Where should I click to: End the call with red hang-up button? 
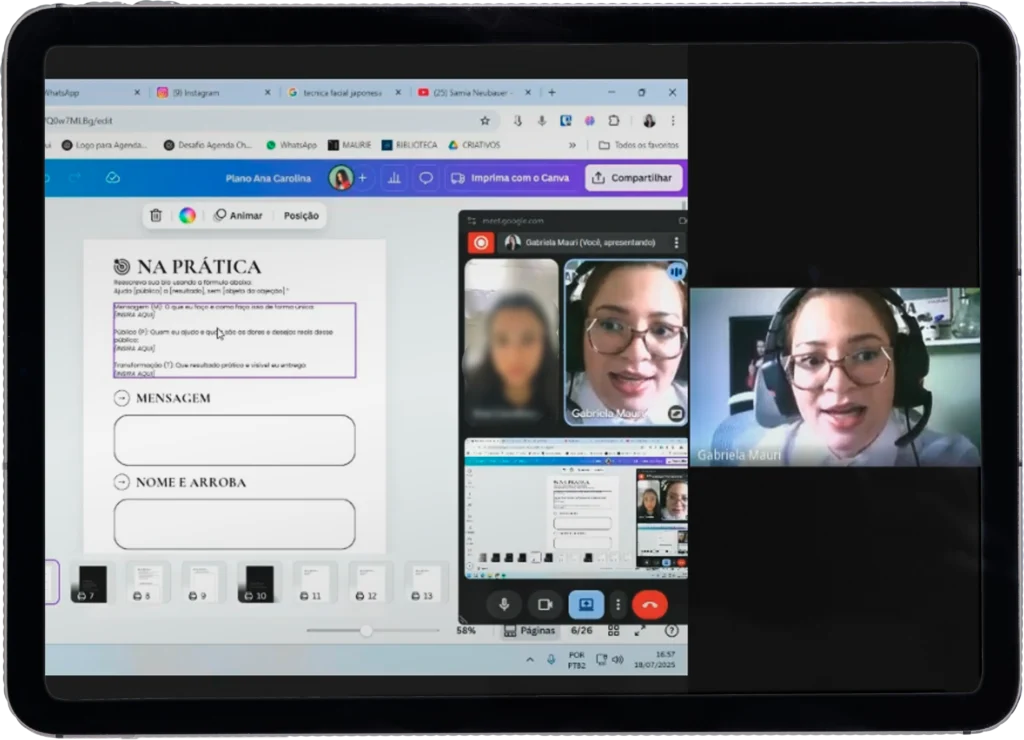649,605
